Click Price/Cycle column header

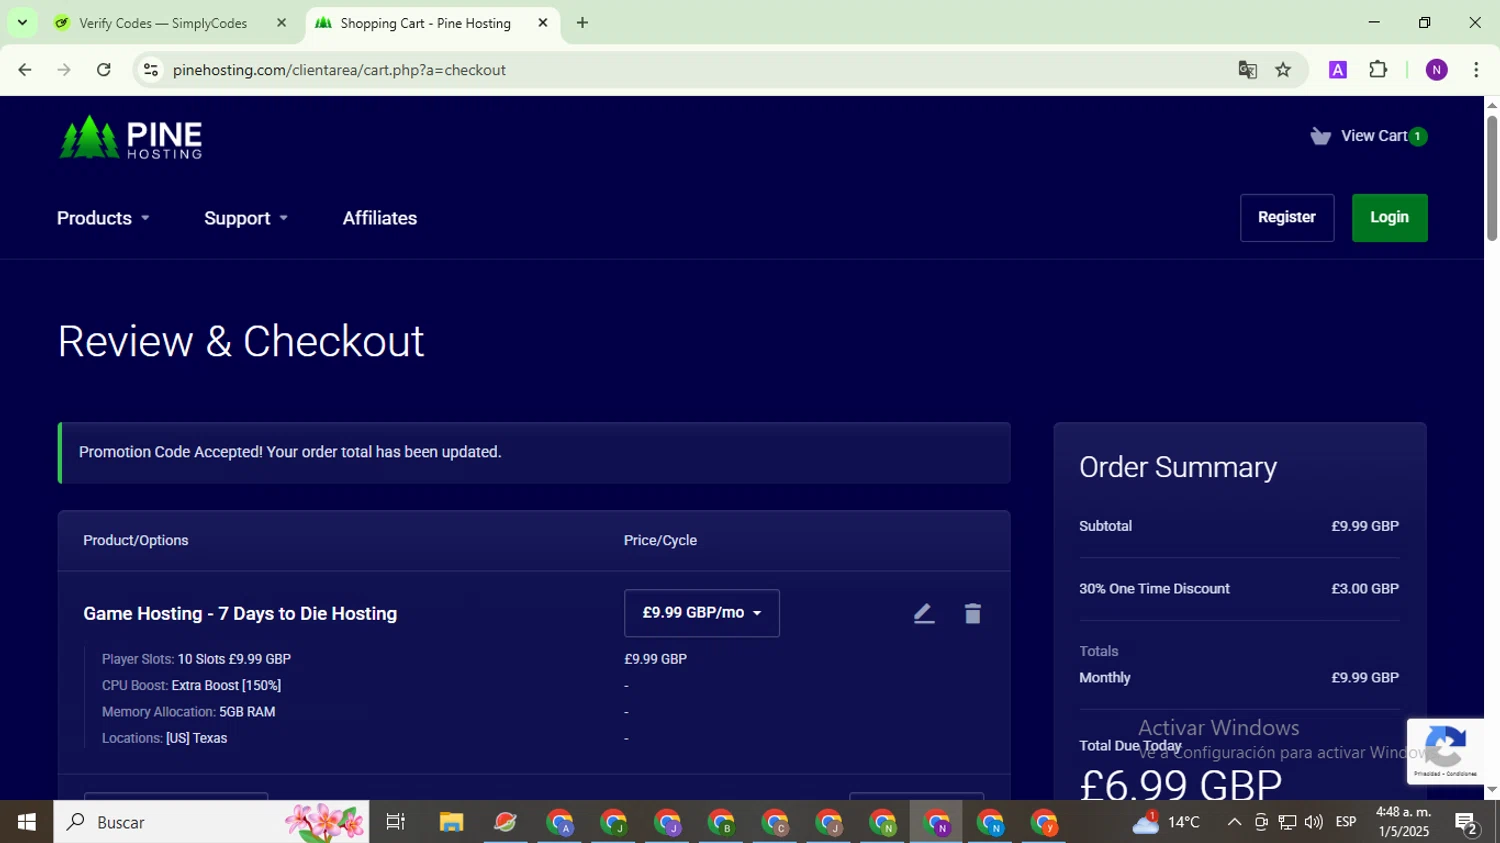660,540
